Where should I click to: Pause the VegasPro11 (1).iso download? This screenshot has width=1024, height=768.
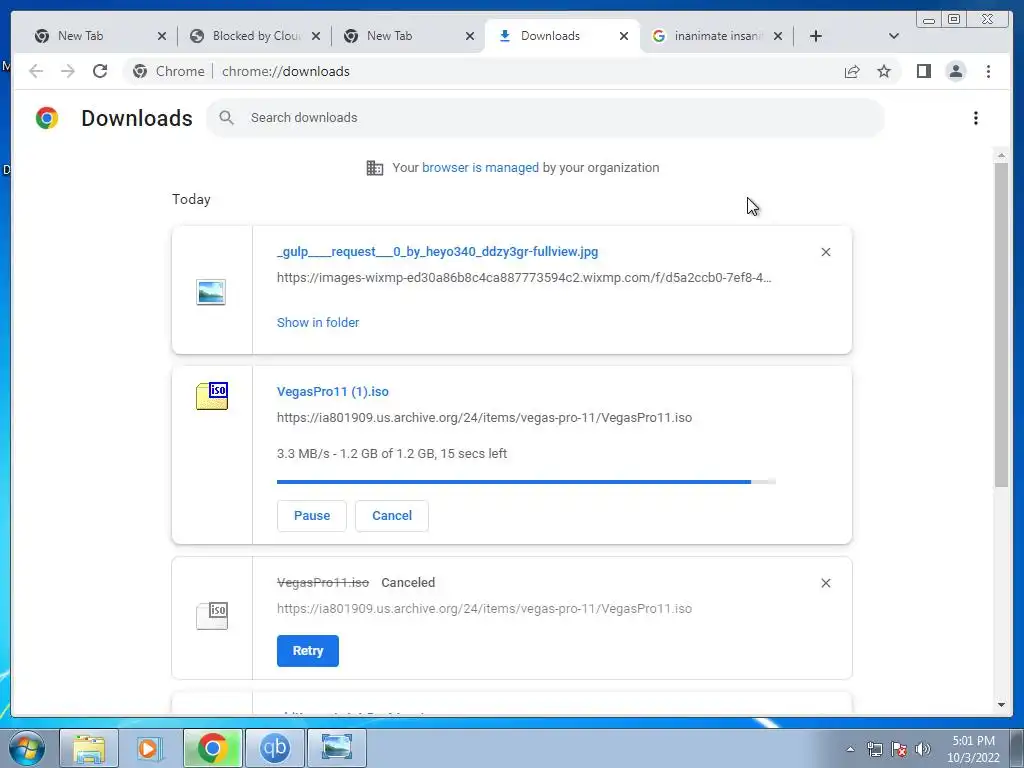click(x=312, y=516)
